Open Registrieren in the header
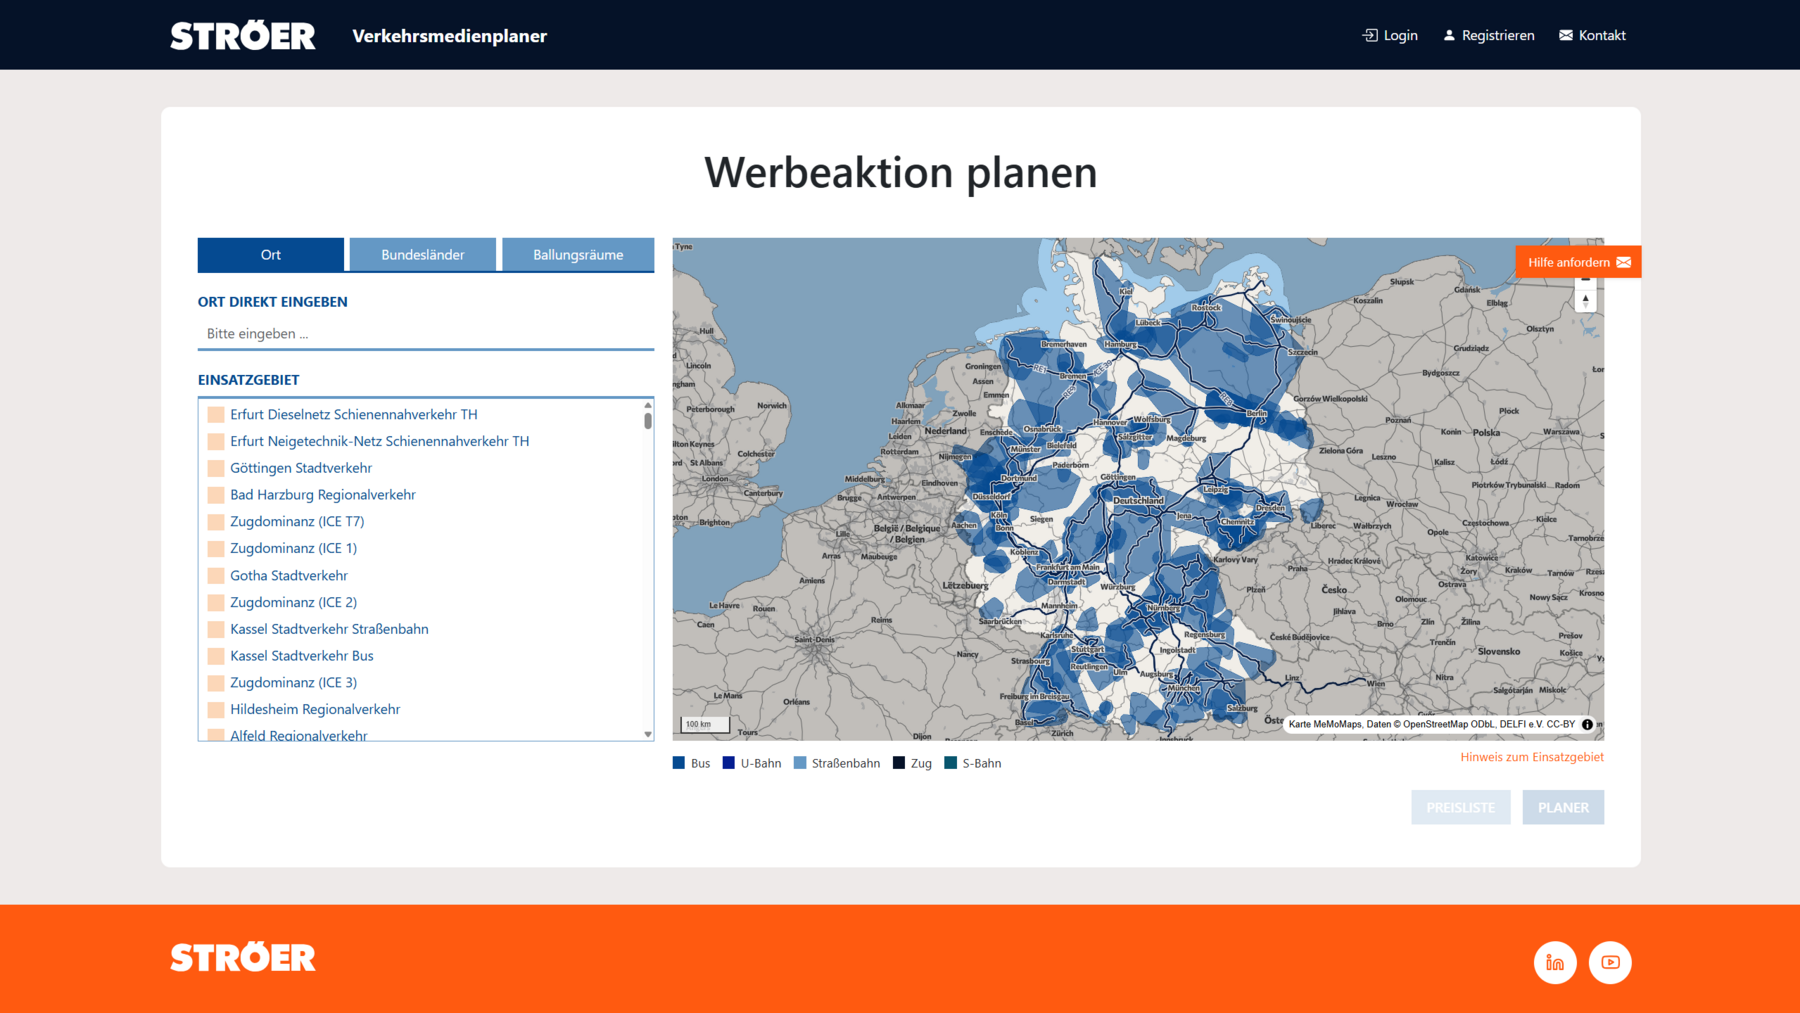The height and width of the screenshot is (1013, 1800). (x=1488, y=35)
